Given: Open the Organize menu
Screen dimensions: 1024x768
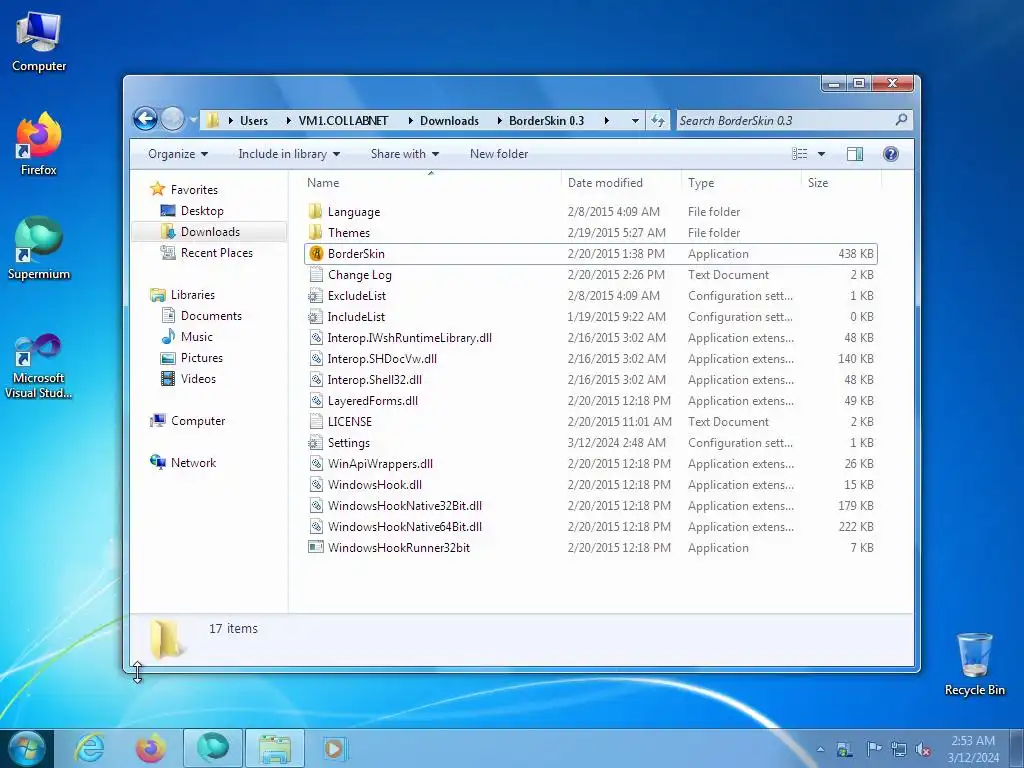Looking at the screenshot, I should tap(178, 154).
